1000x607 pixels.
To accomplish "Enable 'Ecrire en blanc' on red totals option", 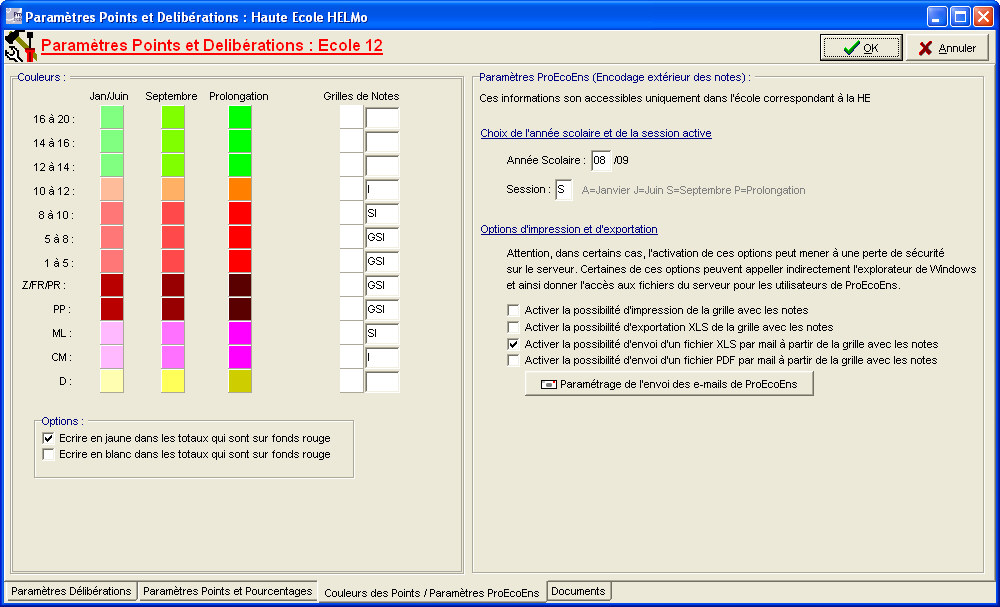I will tap(48, 455).
